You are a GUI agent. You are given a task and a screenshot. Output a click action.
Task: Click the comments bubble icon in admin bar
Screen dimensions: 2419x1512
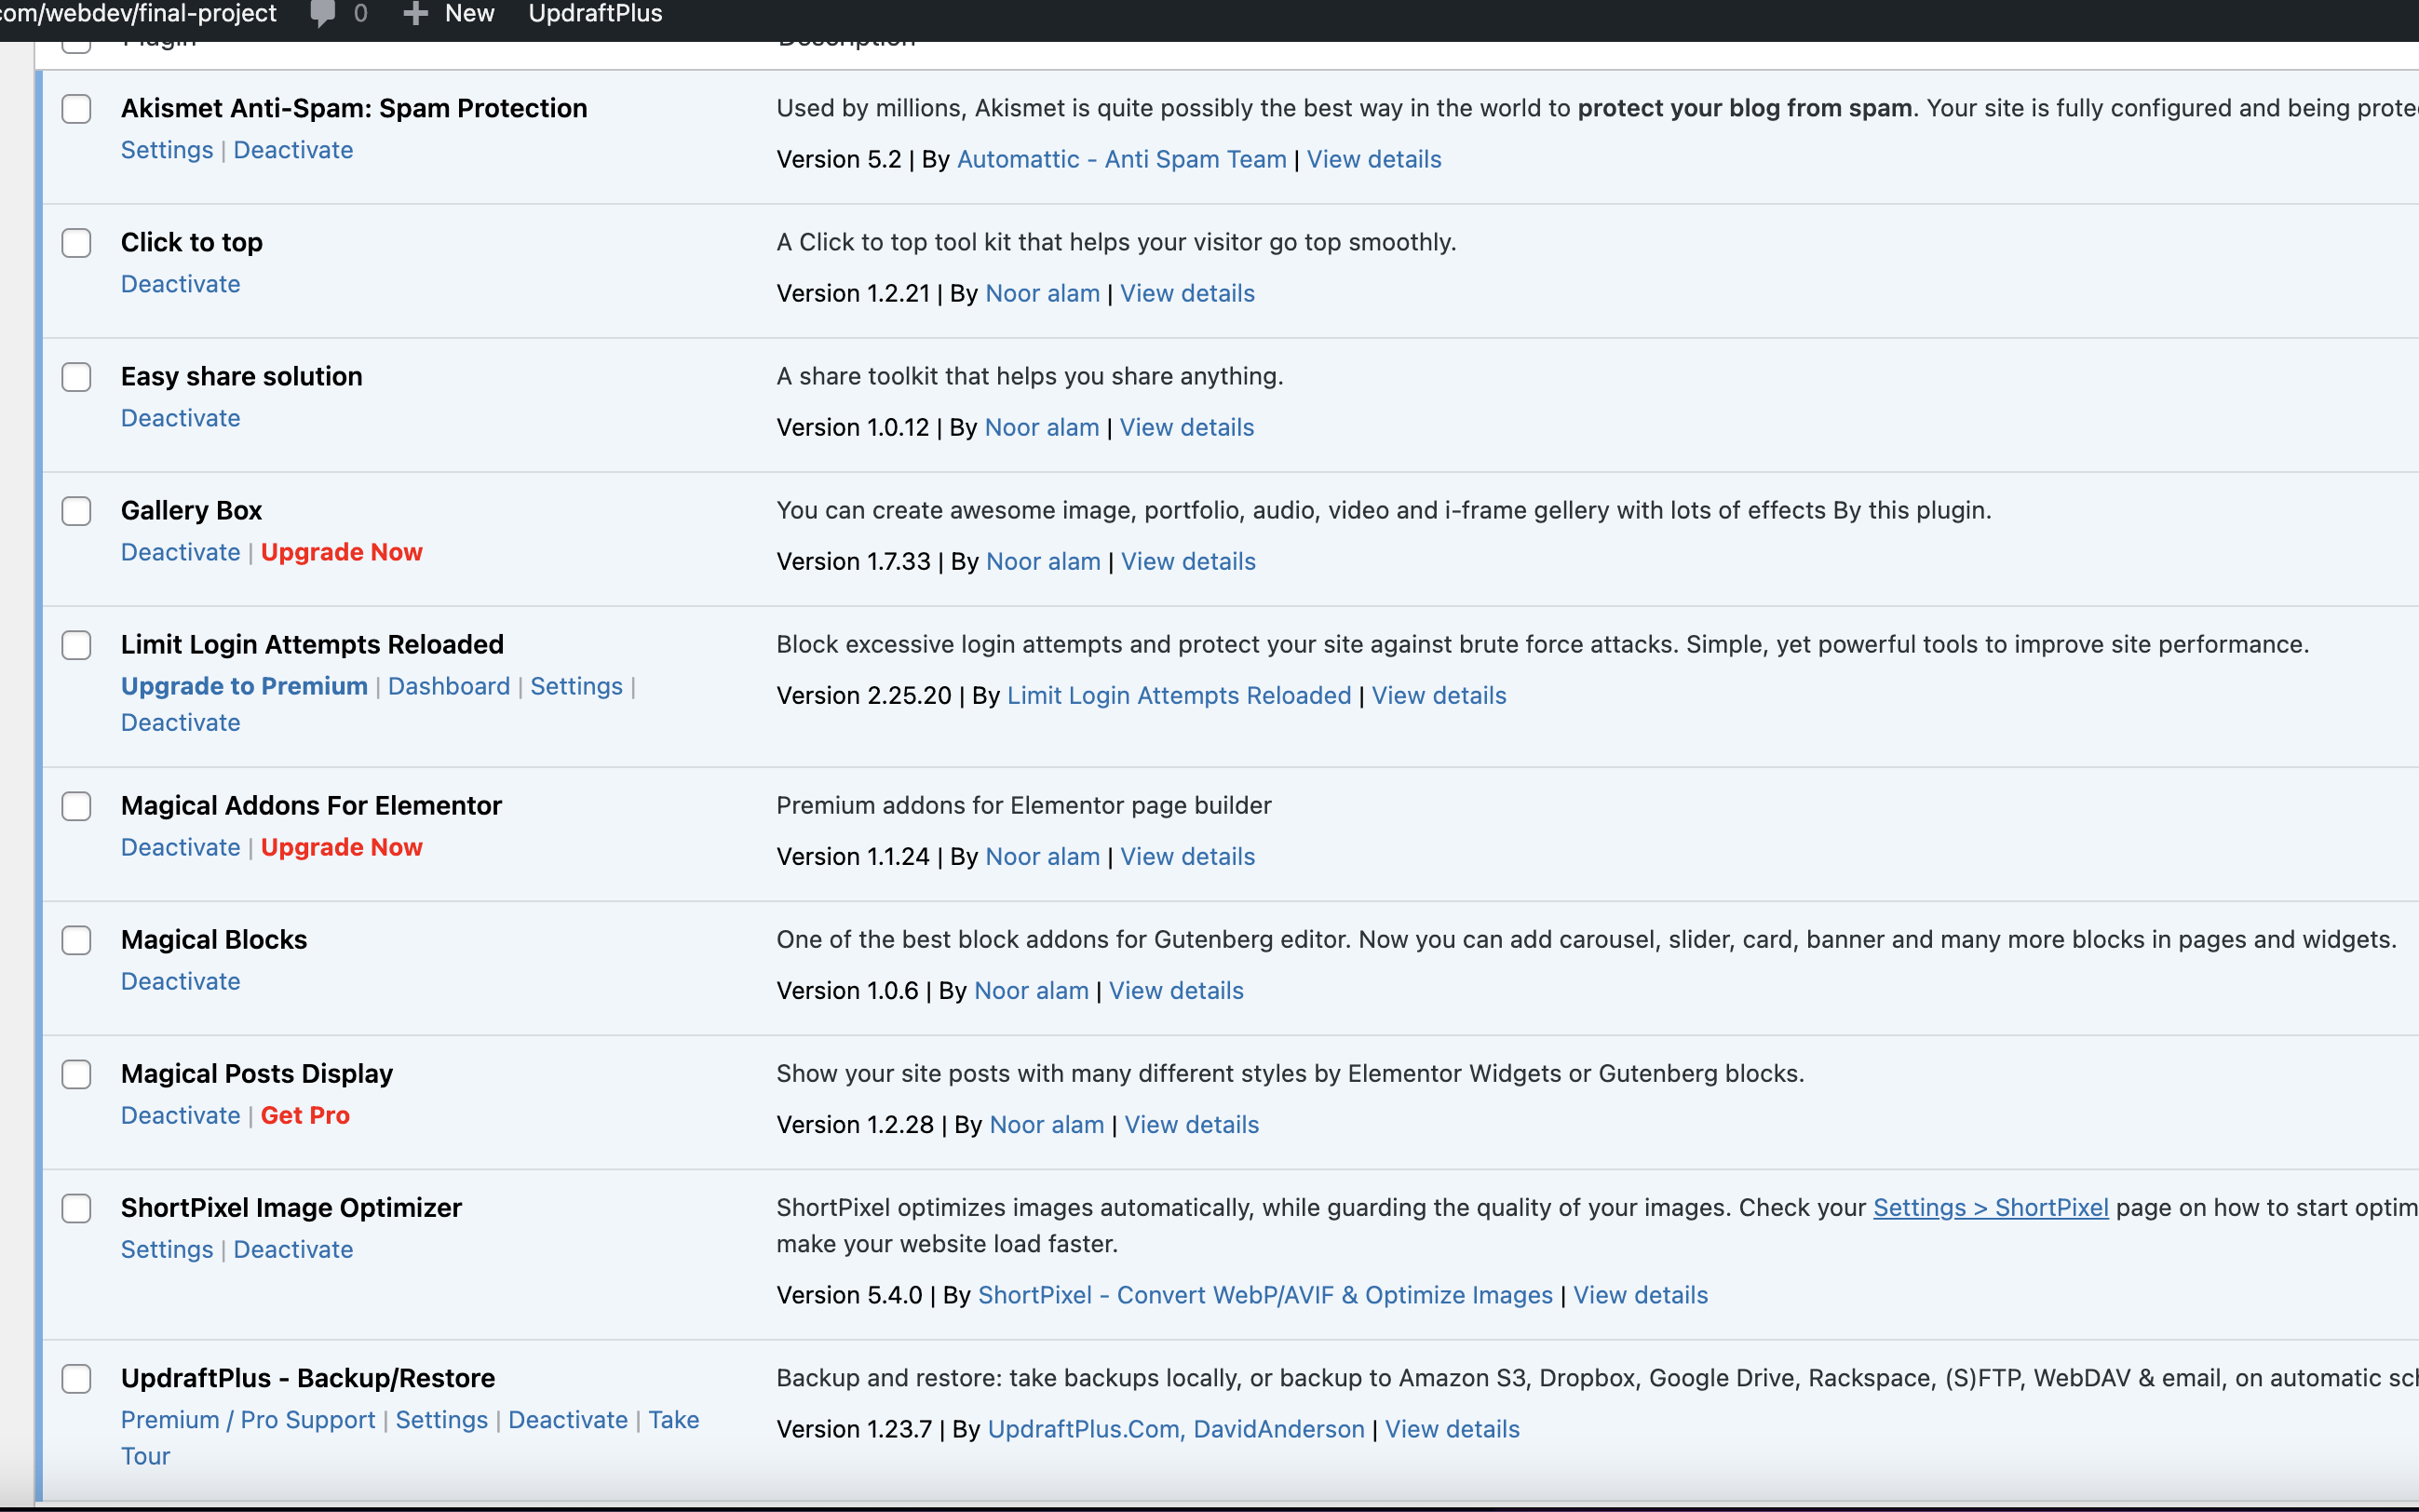pos(322,14)
